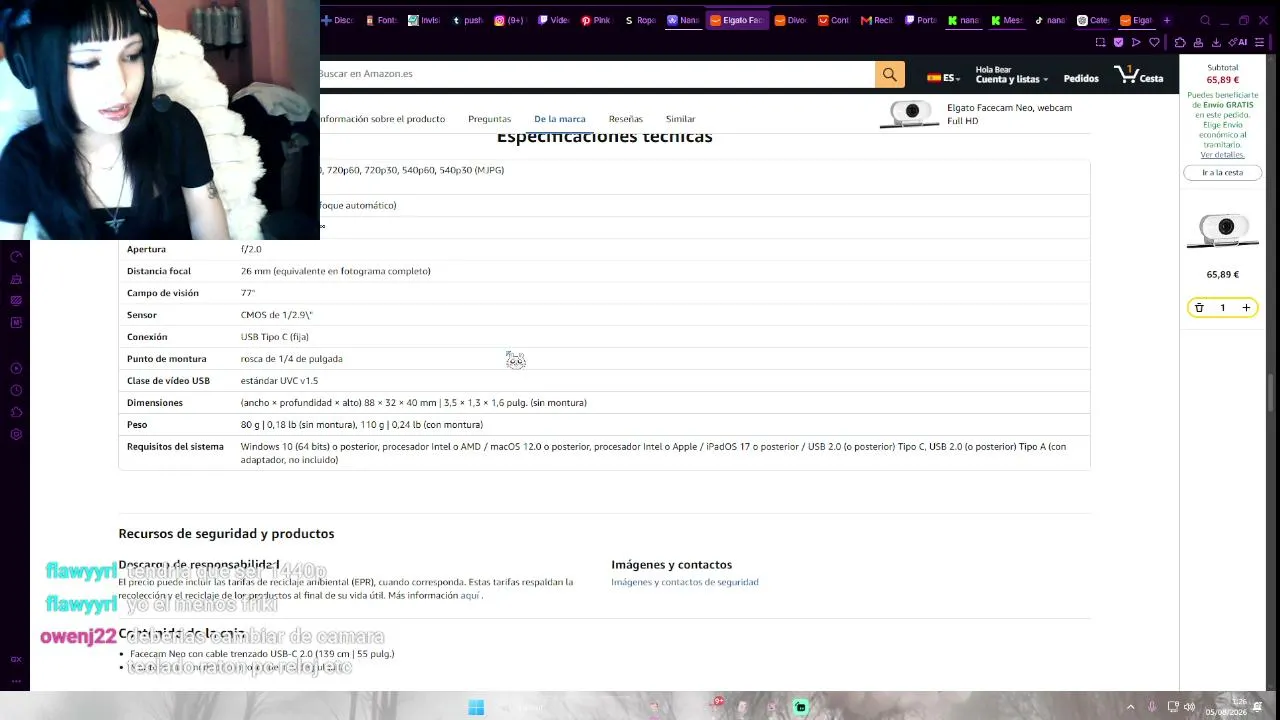Click the aquí link in disclaimer text

coord(470,596)
